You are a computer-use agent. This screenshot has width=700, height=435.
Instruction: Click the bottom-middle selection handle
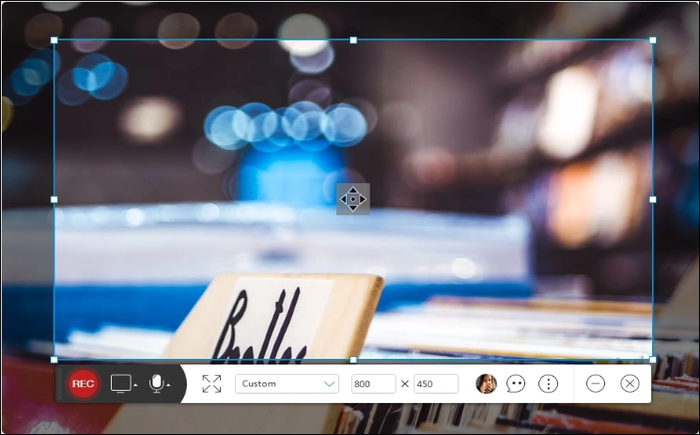(354, 360)
